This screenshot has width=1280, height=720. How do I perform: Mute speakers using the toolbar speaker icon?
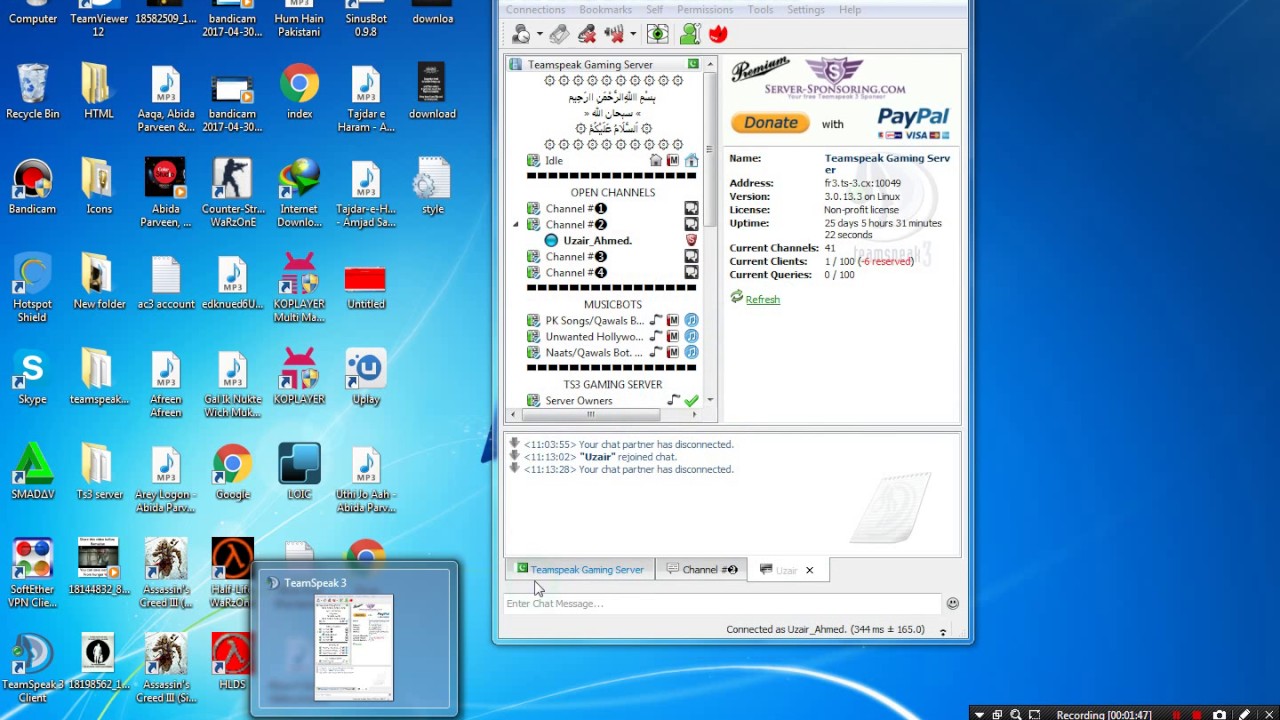click(614, 34)
